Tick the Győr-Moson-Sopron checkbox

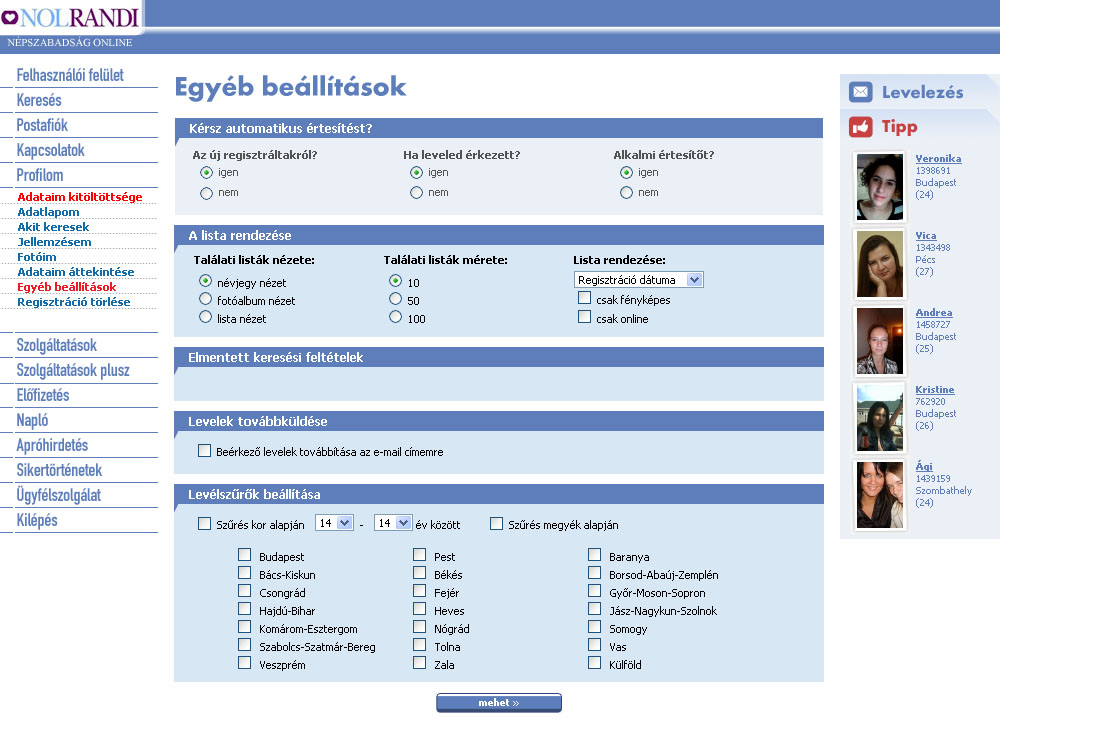[594, 591]
